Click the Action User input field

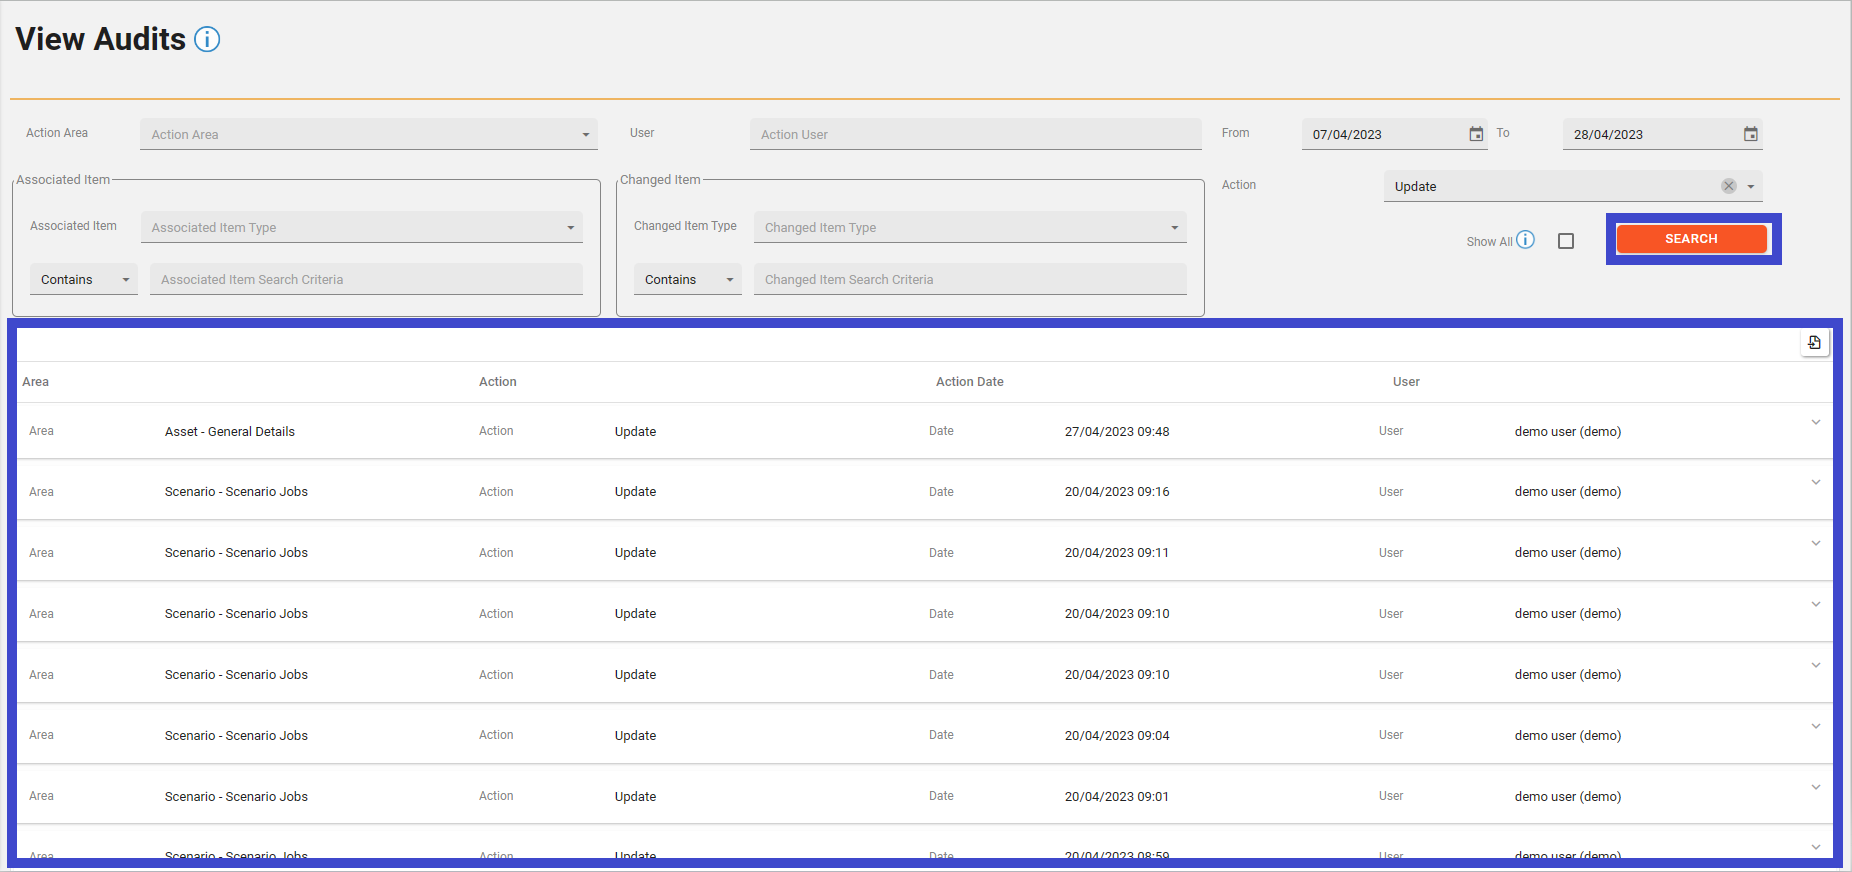click(975, 135)
